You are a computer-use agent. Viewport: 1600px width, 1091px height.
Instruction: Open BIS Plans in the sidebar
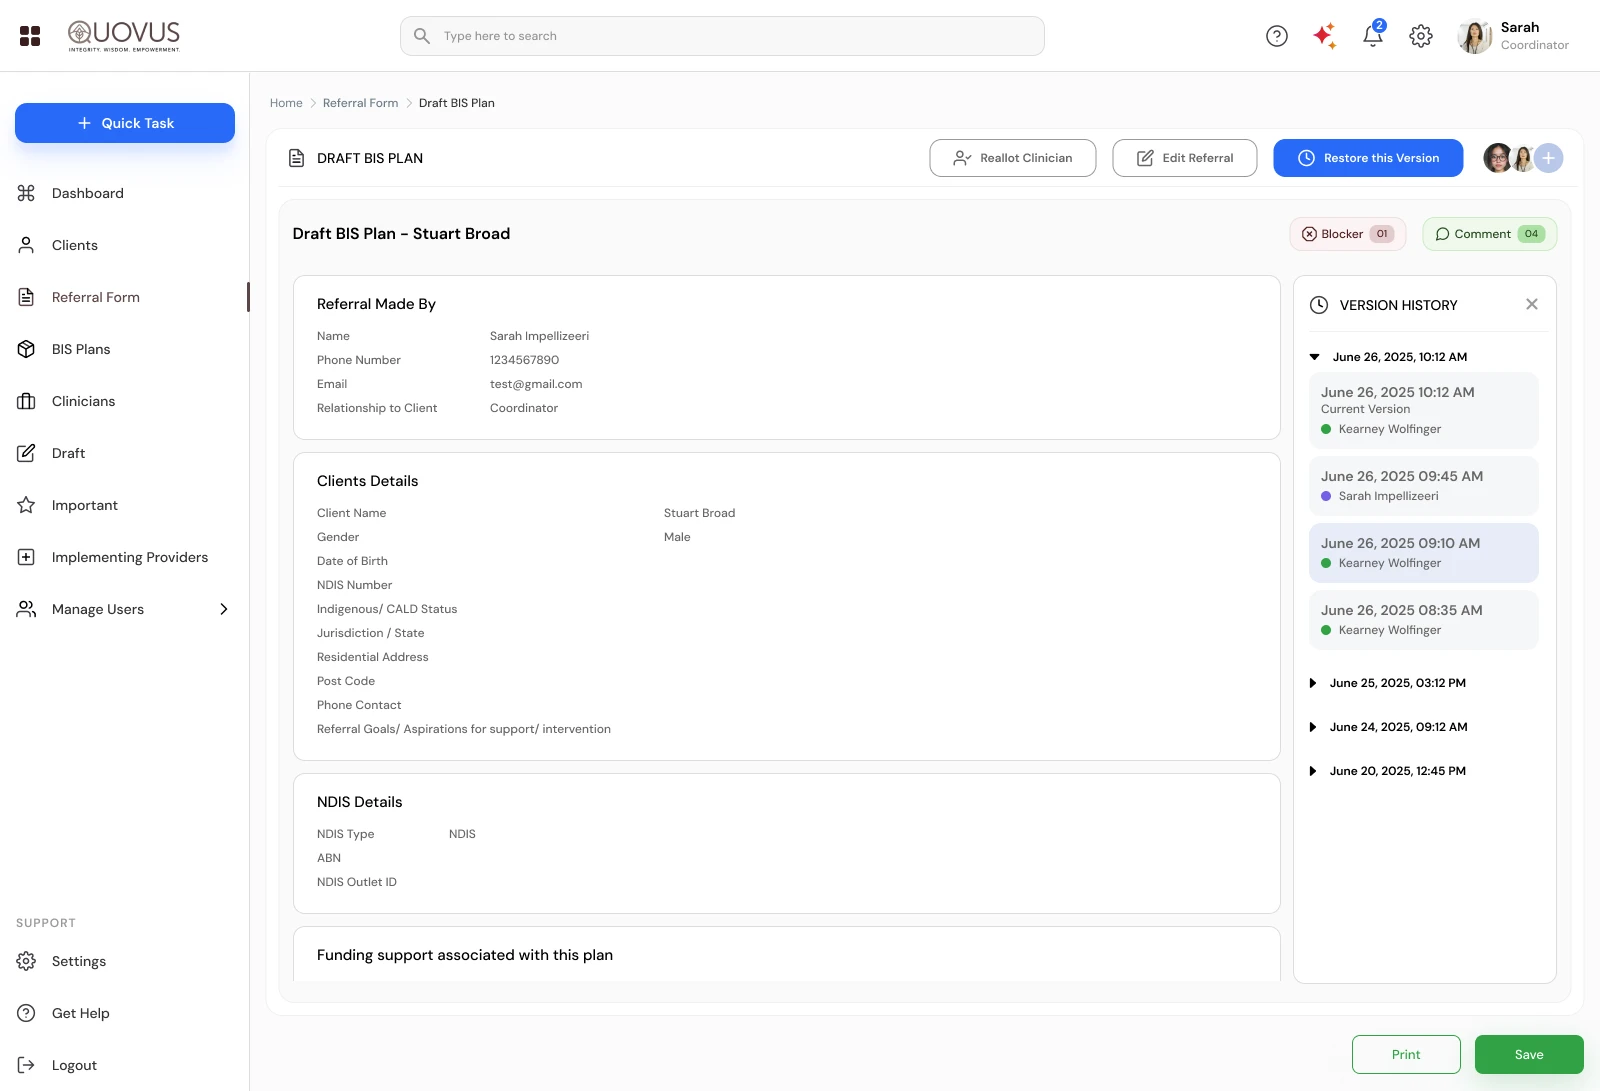pos(81,349)
